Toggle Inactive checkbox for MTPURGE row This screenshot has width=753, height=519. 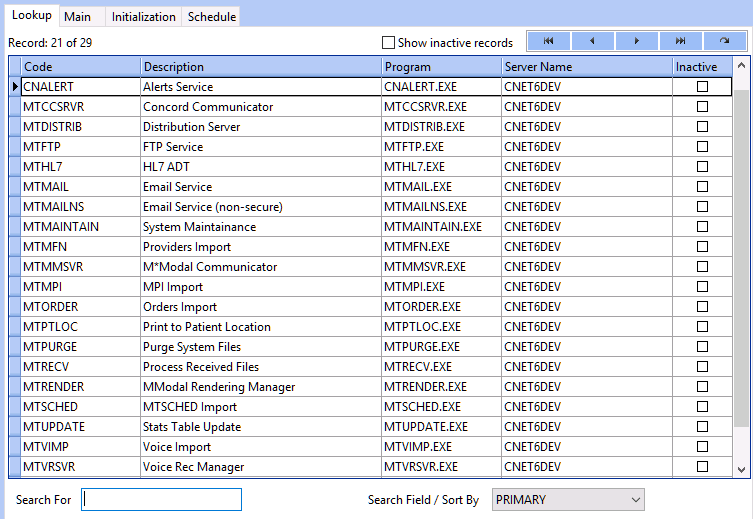tap(702, 347)
